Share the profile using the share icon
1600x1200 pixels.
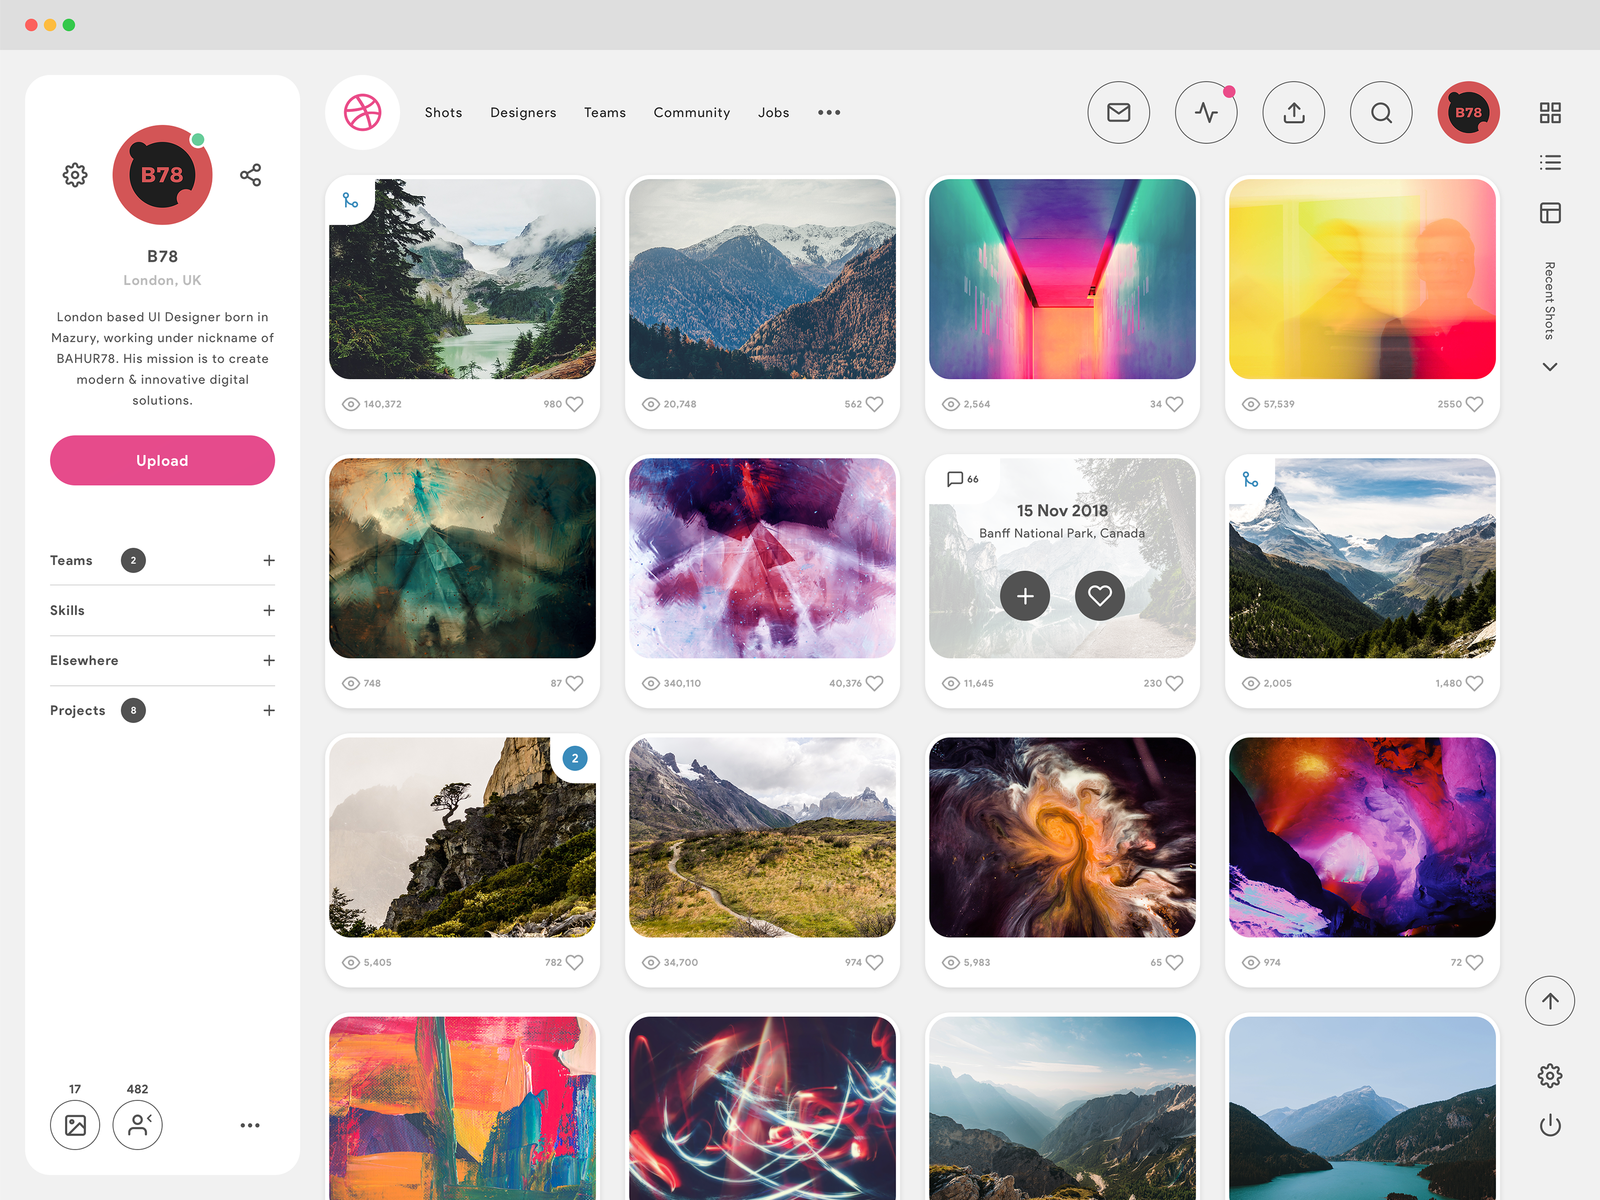(x=250, y=175)
